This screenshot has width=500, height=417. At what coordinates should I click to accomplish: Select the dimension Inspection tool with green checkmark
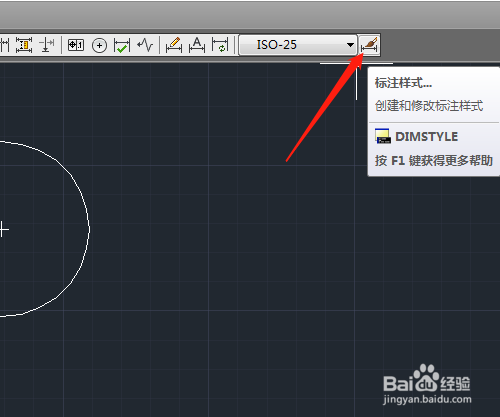122,45
